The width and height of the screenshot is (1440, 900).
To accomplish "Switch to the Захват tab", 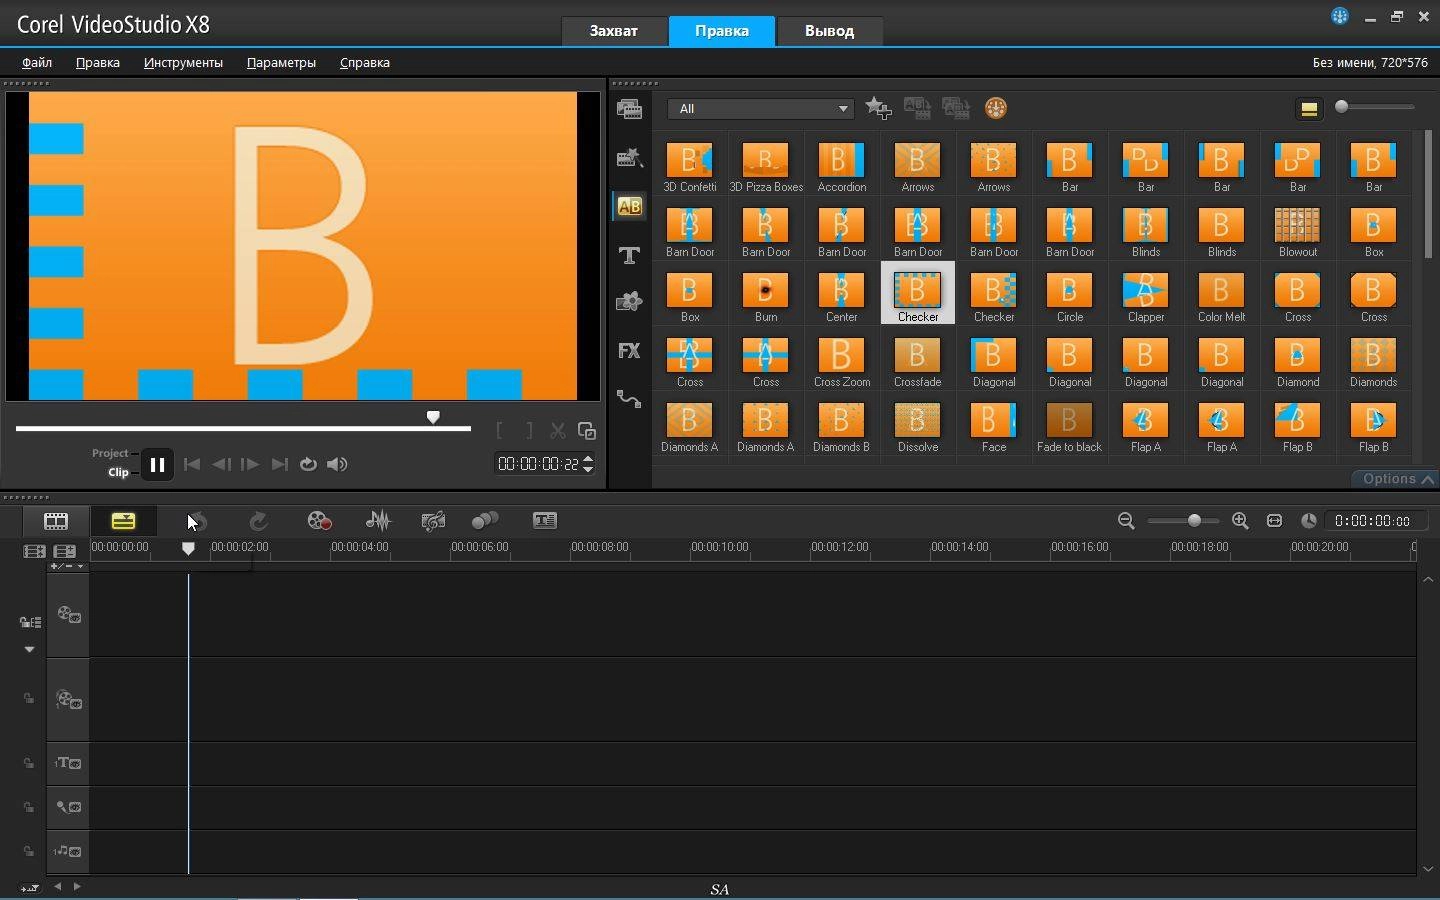I will pos(613,31).
